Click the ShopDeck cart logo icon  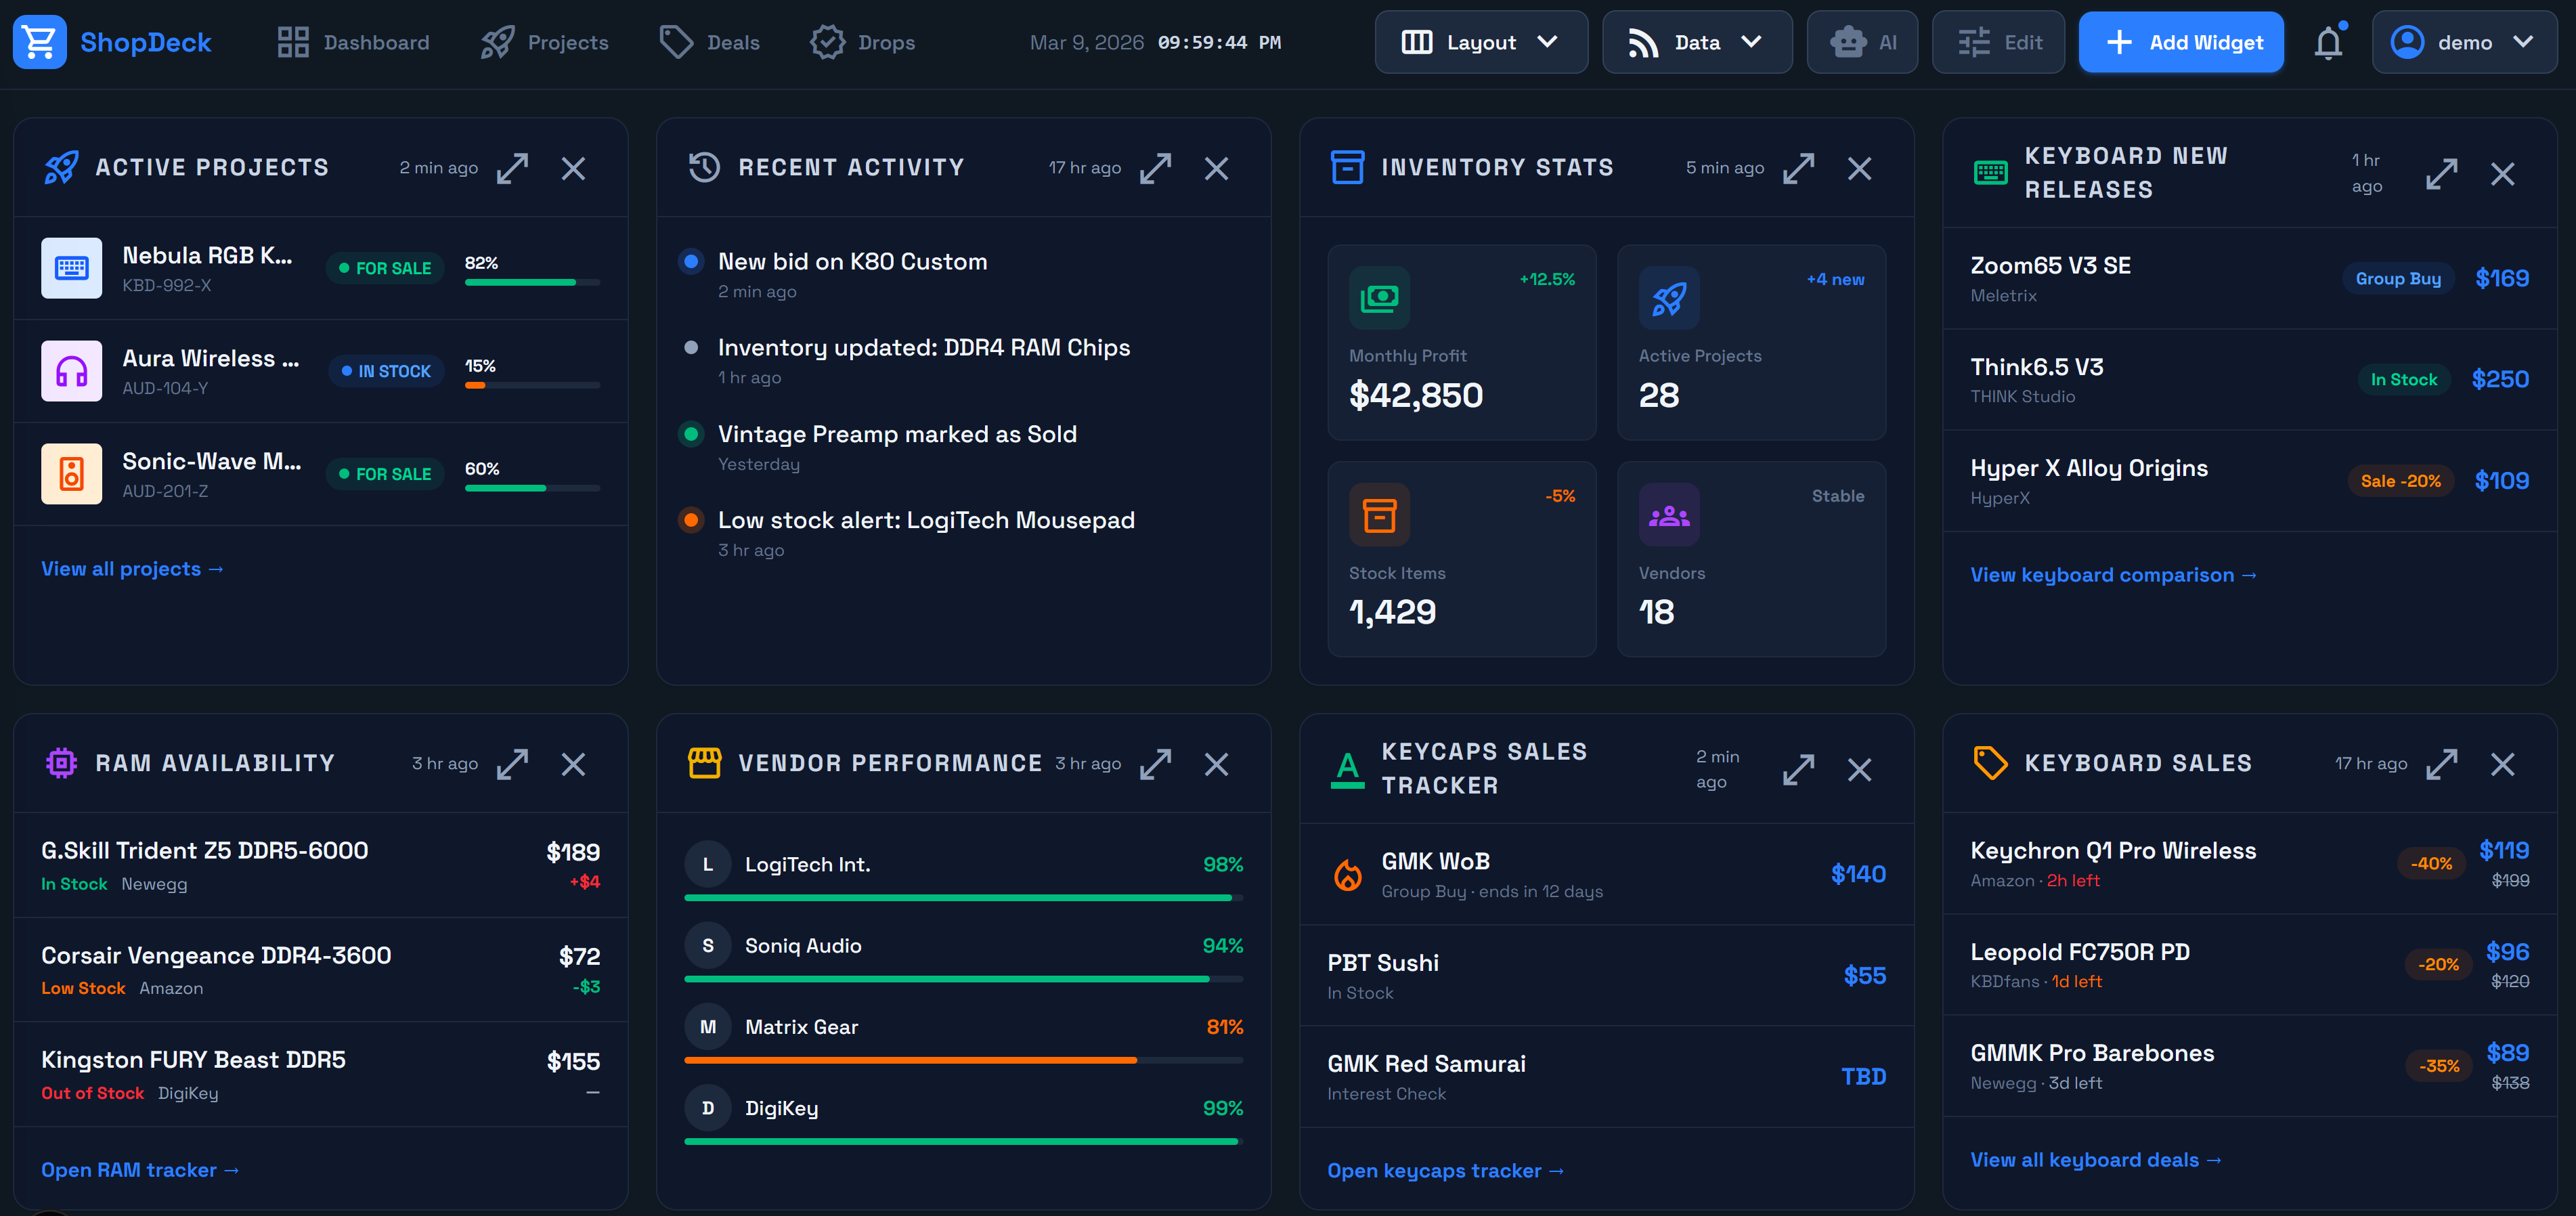click(x=40, y=42)
